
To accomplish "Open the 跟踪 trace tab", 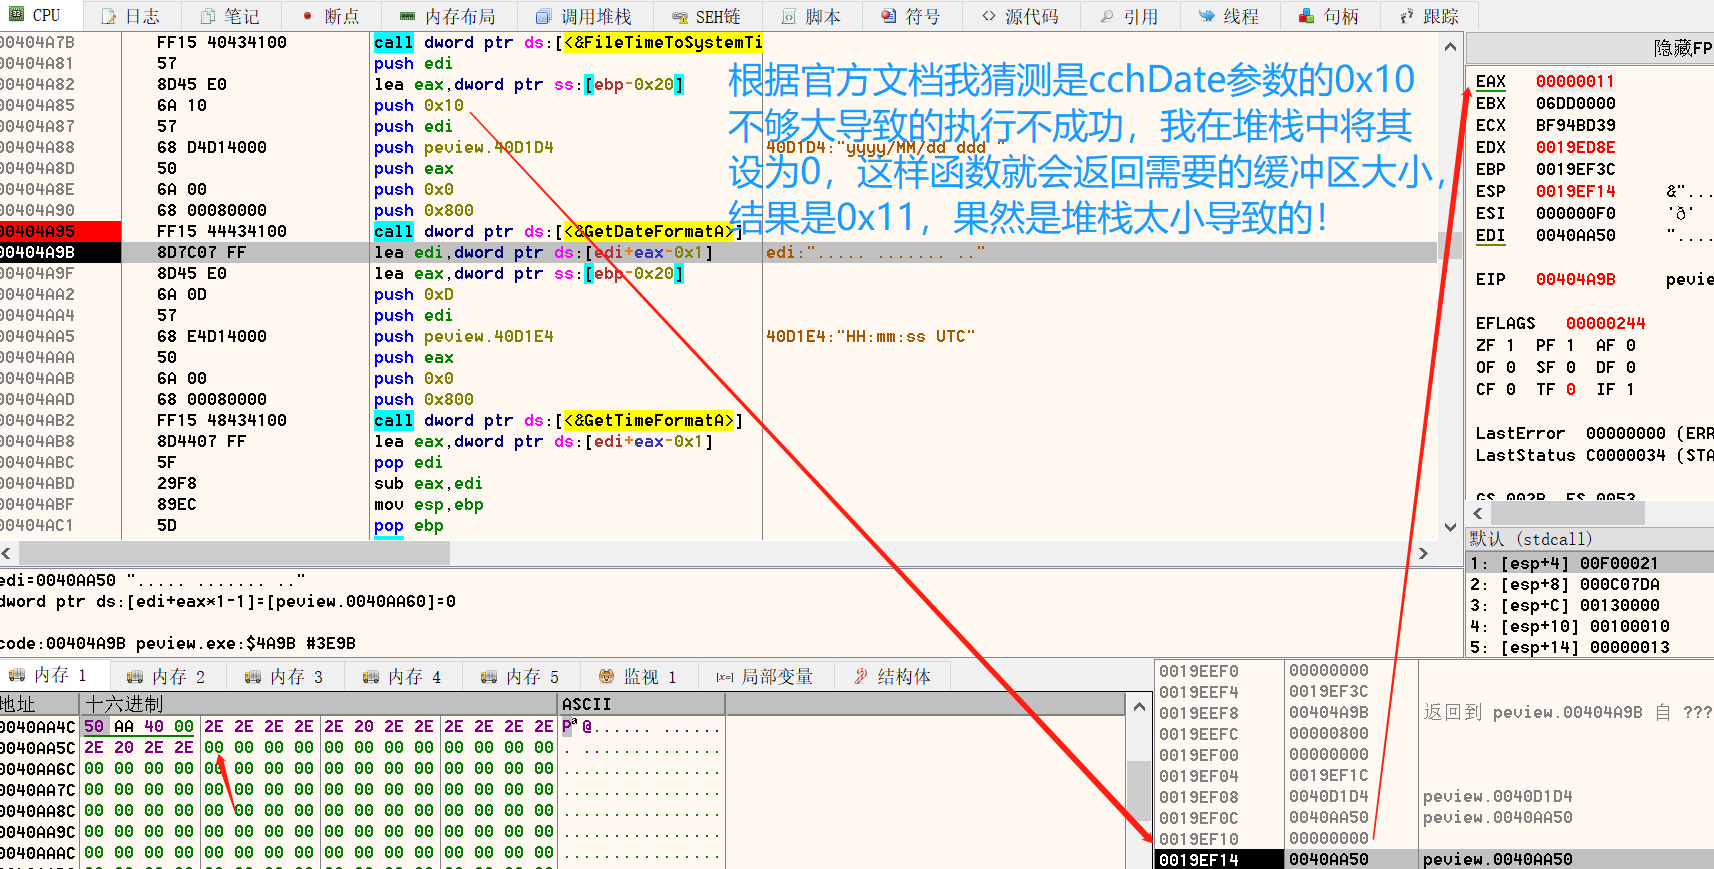I will coord(1430,16).
